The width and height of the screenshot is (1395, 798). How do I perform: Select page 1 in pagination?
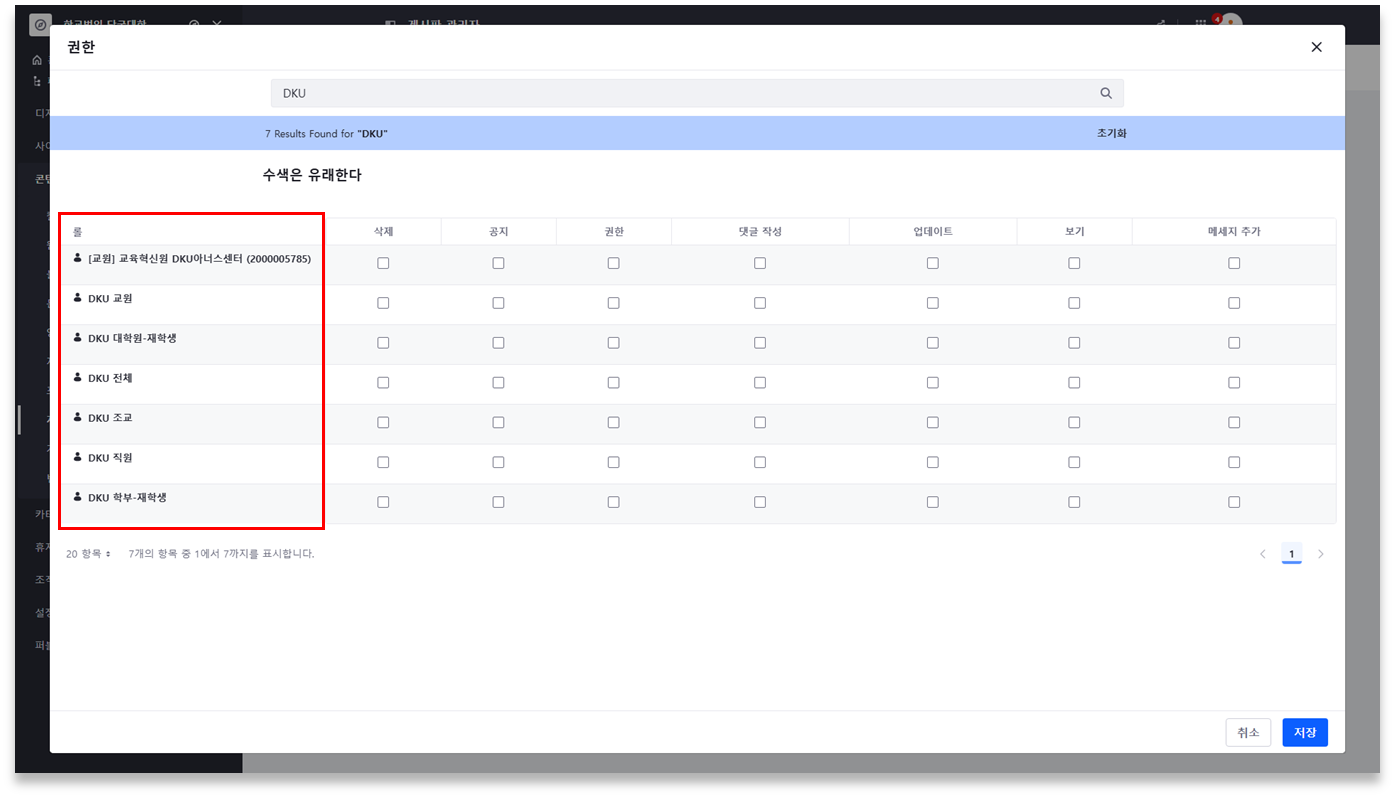pos(1291,554)
